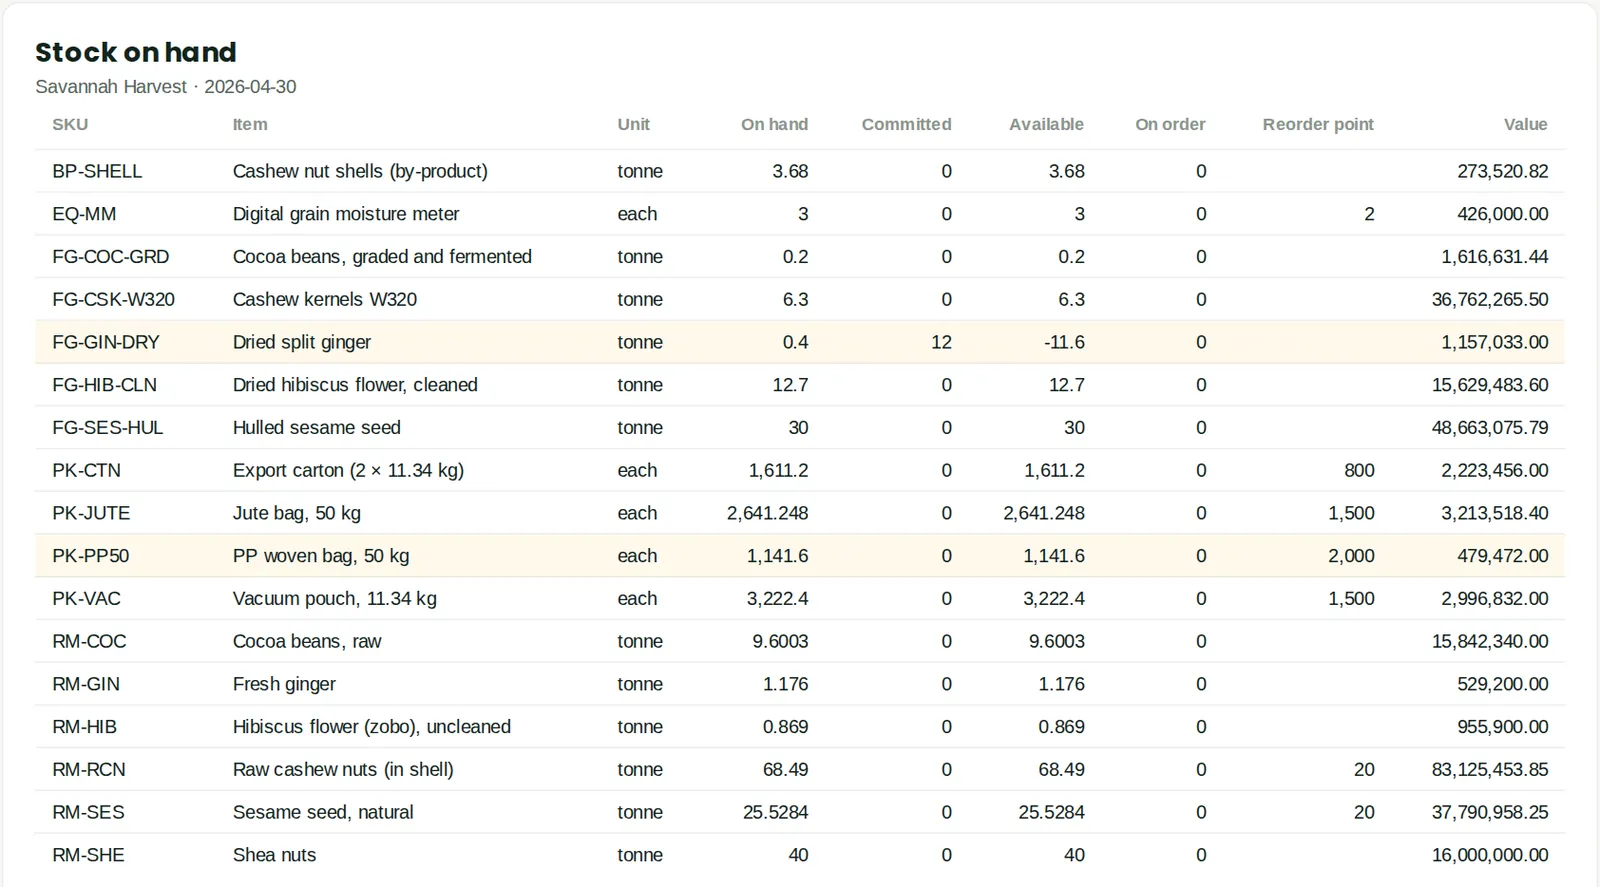Click the Value column header

(x=1525, y=125)
